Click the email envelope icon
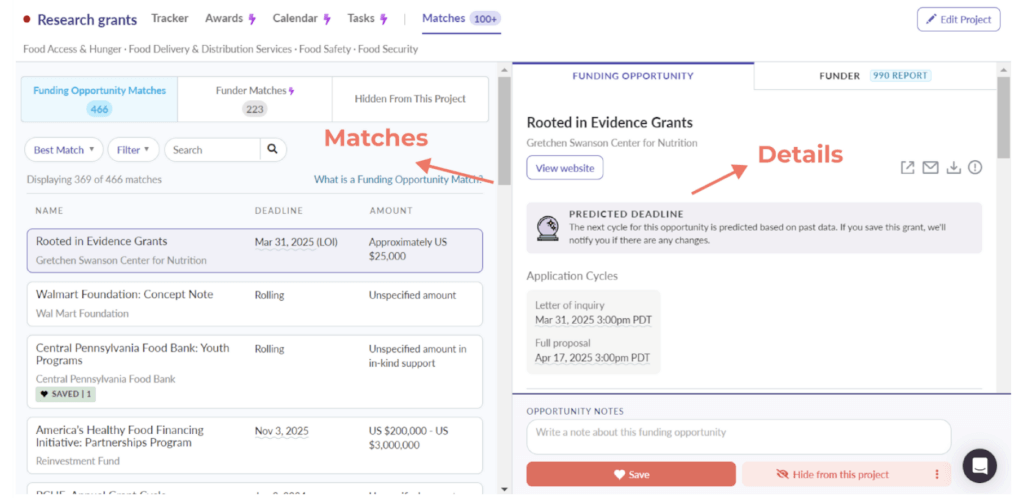Screen dimensions: 1024x502 pos(930,168)
